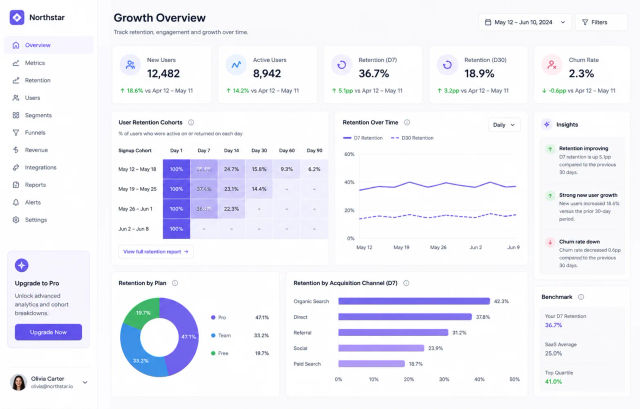Click the 14.4% Day 30 cell
The image size is (640, 409).
[259, 189]
